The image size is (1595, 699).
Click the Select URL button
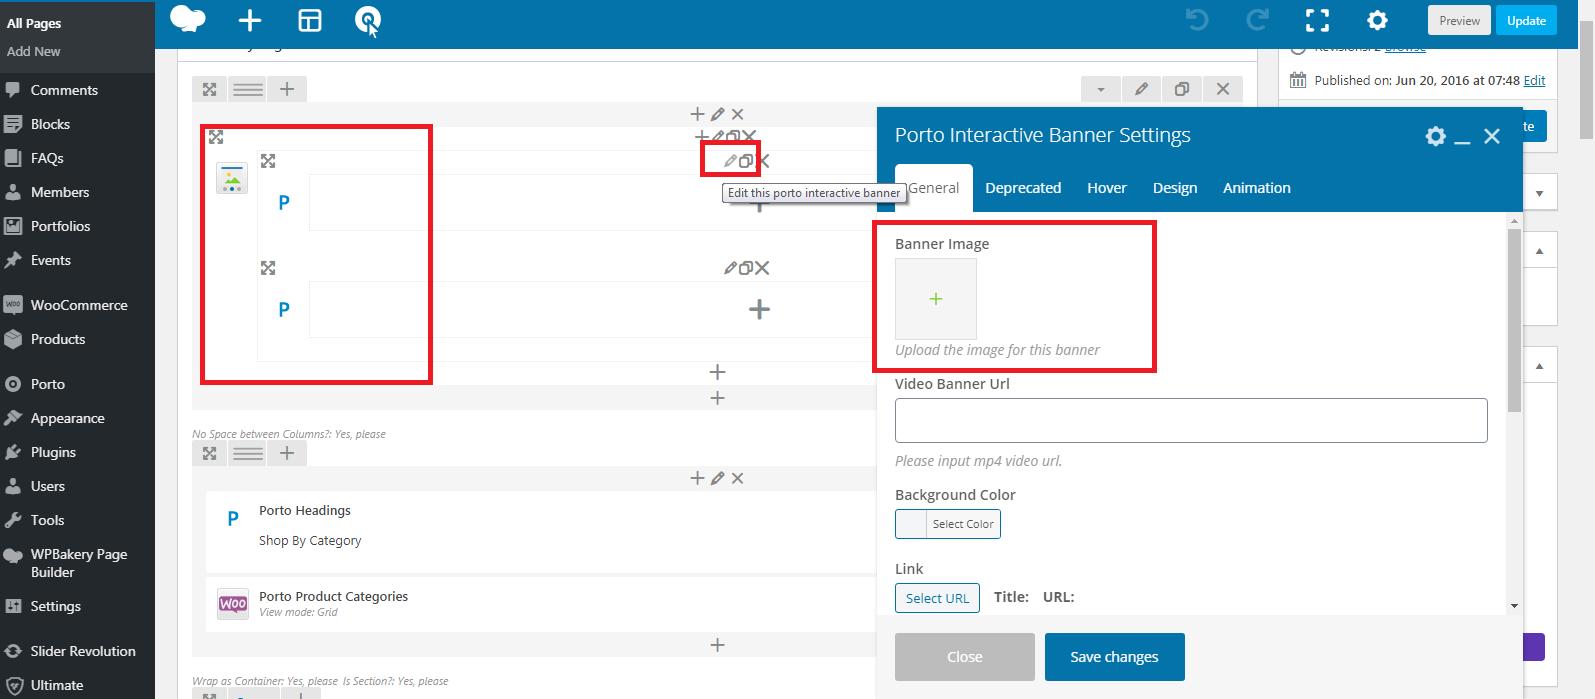pyautogui.click(x=937, y=598)
